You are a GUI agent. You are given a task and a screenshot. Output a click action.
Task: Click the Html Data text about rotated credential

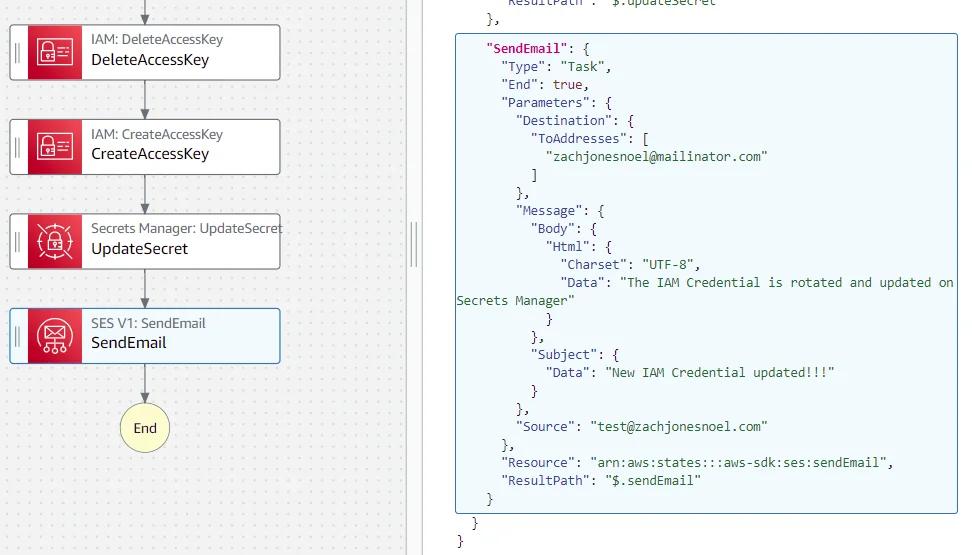coord(787,282)
